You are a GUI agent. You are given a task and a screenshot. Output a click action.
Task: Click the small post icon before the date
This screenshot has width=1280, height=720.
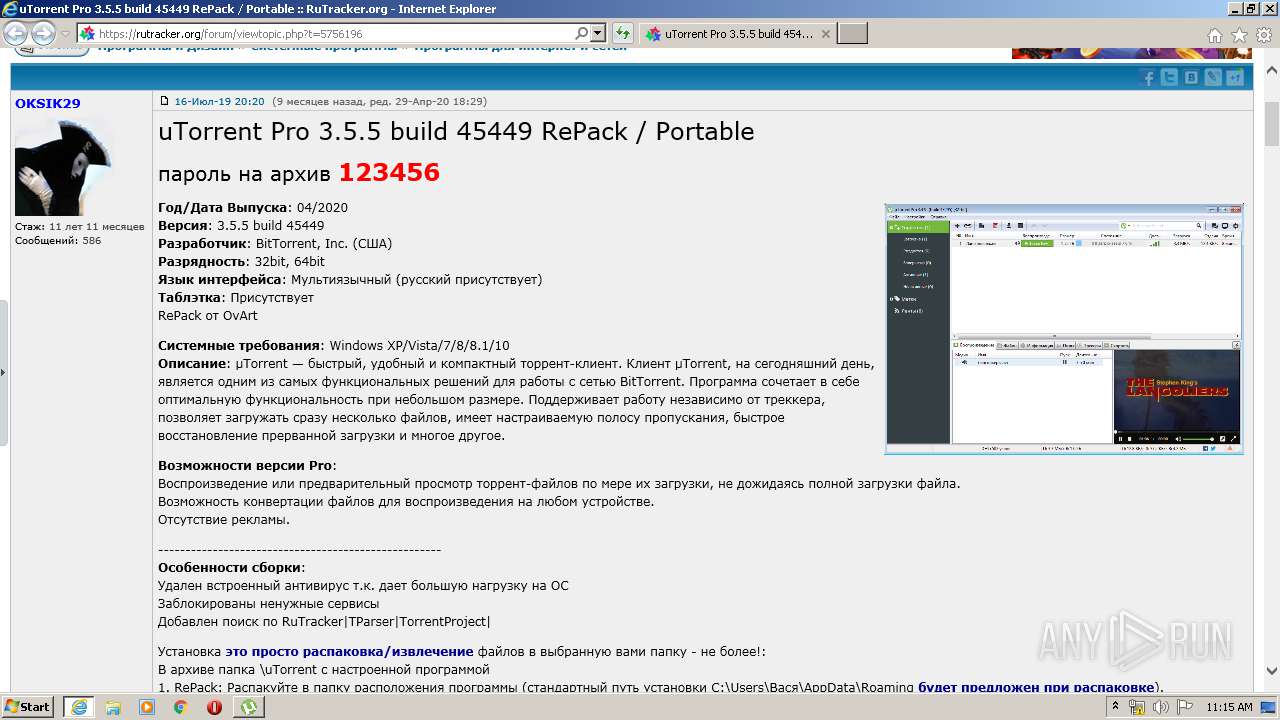(165, 101)
